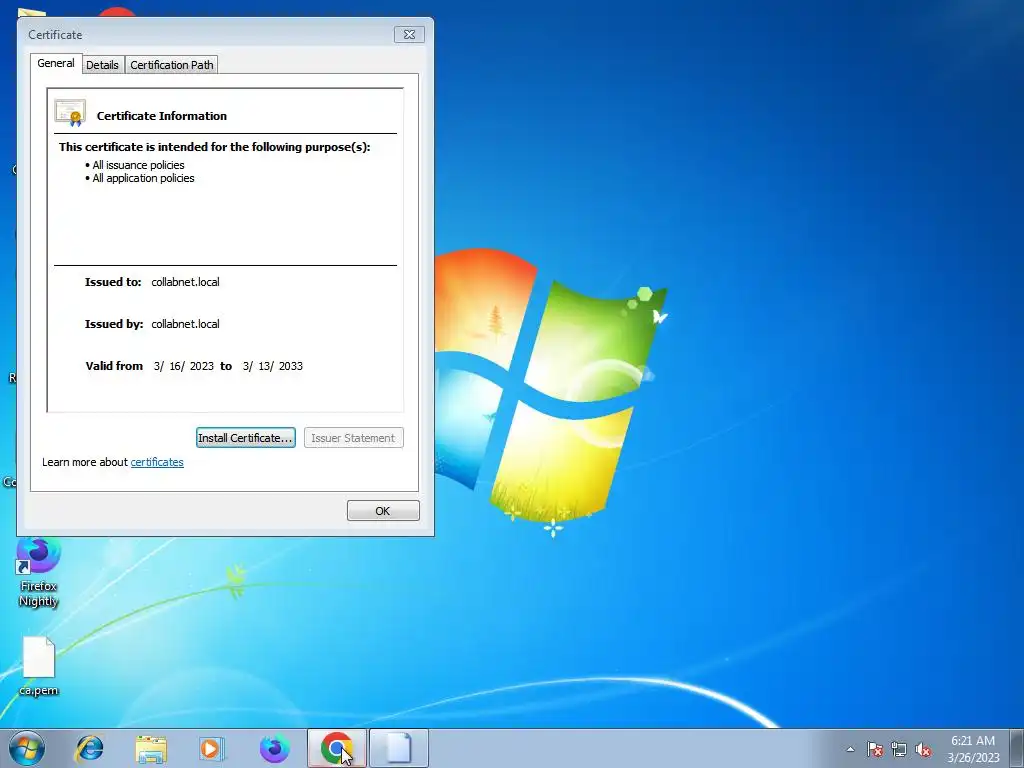Show hidden system tray icons

(x=850, y=749)
